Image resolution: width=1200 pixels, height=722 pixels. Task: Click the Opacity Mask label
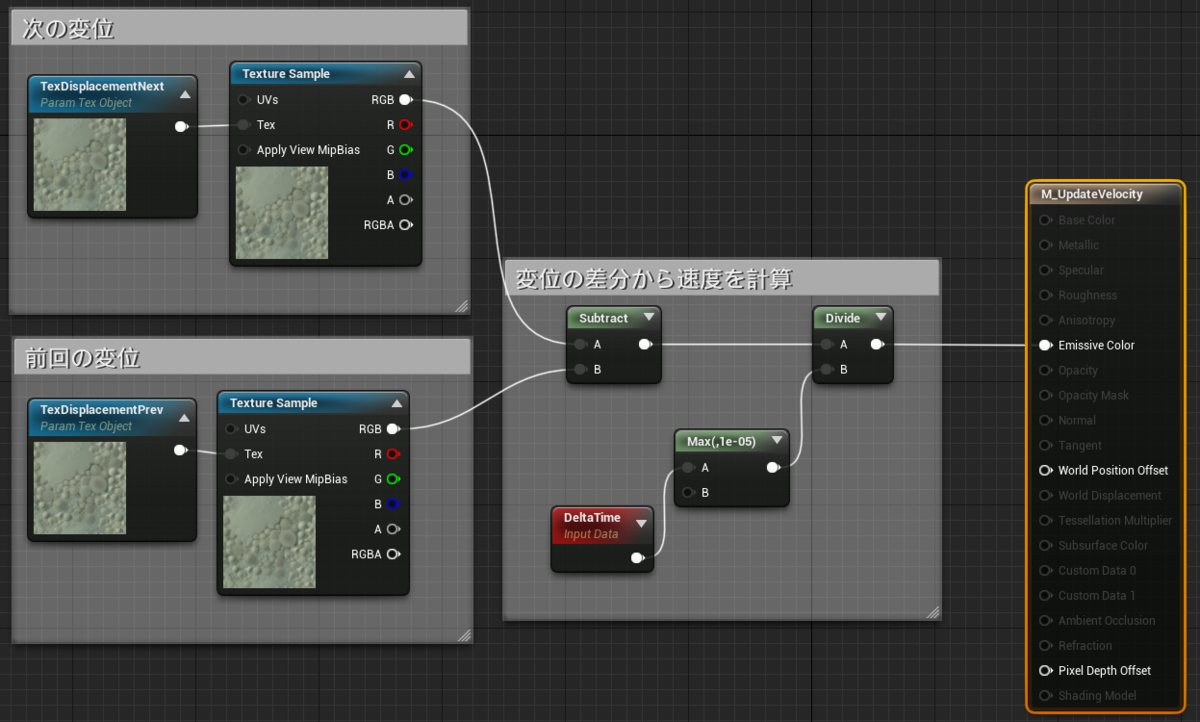[1093, 395]
